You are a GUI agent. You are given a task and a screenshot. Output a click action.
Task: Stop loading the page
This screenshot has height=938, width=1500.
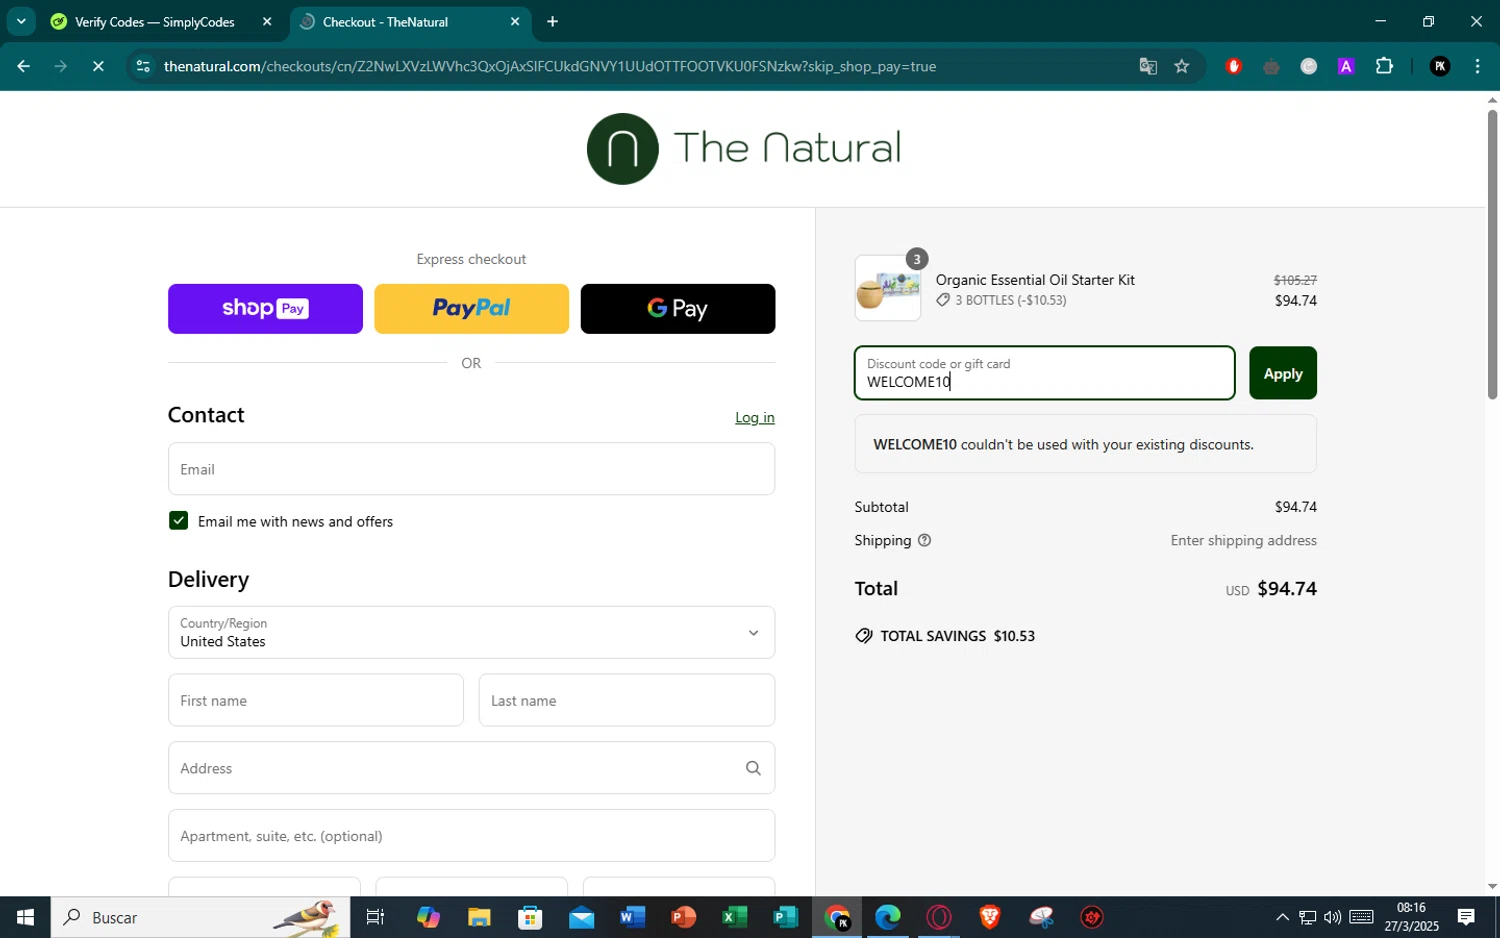point(98,67)
